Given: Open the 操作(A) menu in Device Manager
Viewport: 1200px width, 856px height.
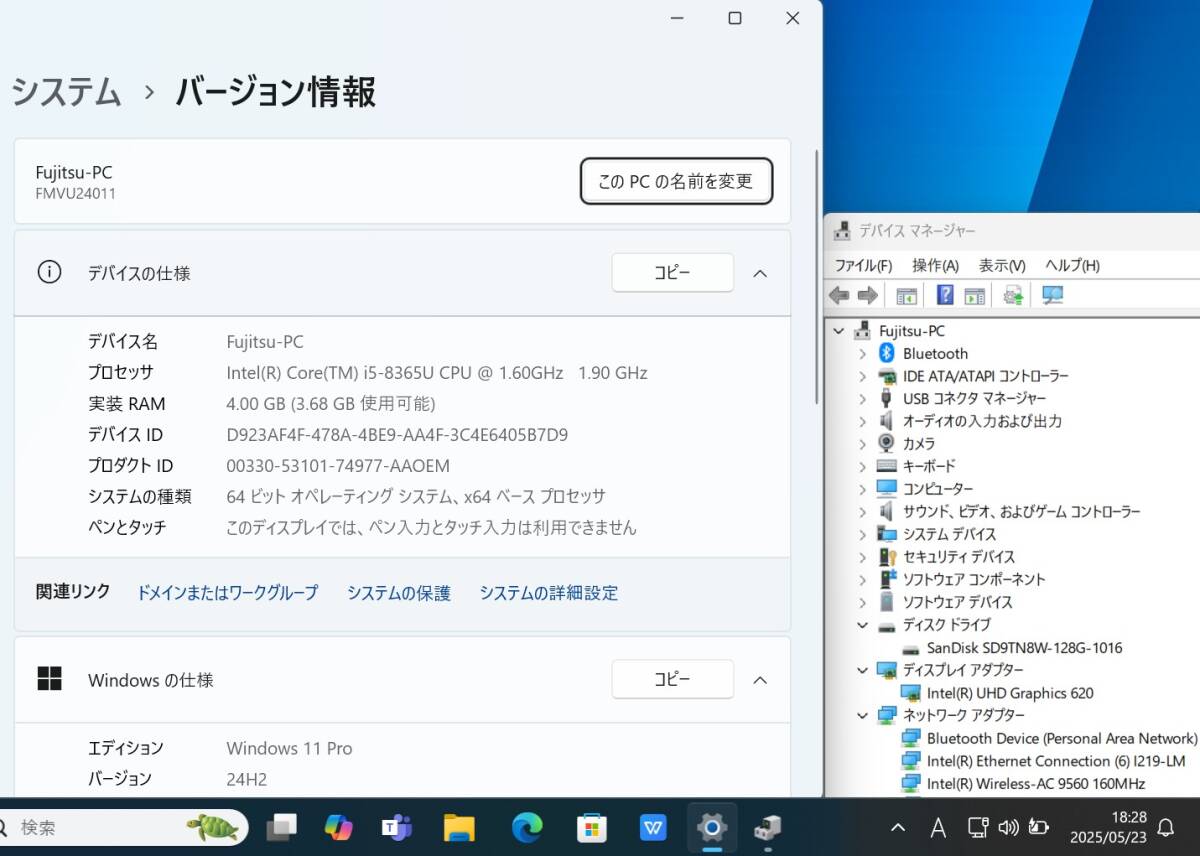Looking at the screenshot, I should [935, 265].
